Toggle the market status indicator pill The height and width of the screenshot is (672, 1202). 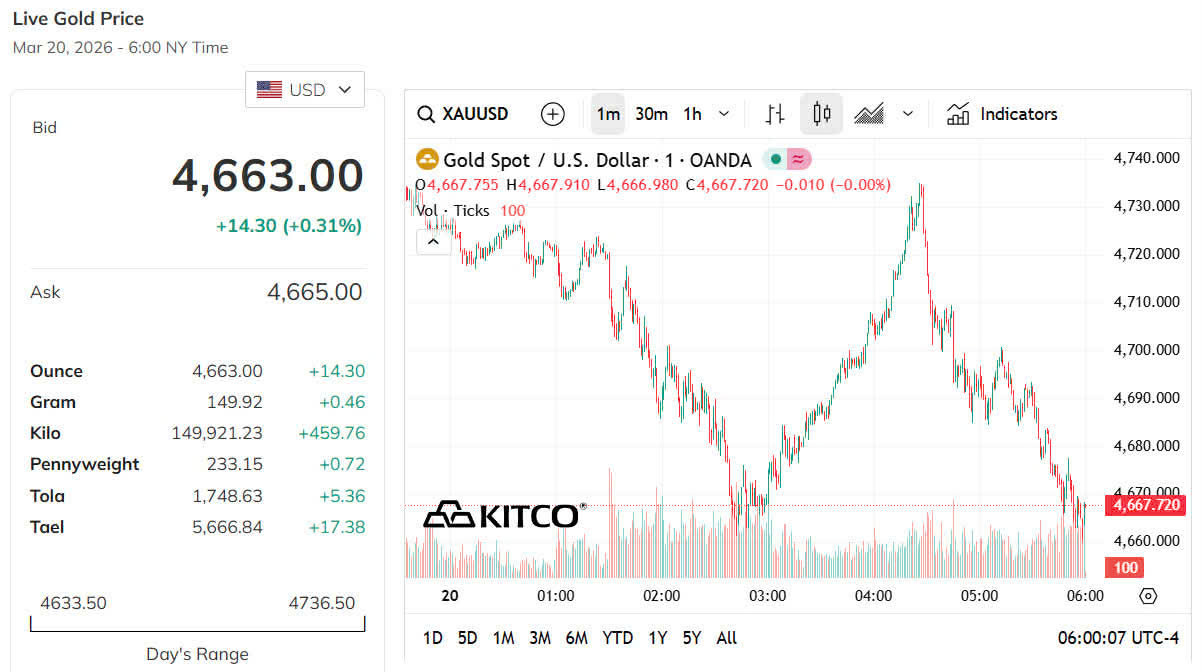787,160
